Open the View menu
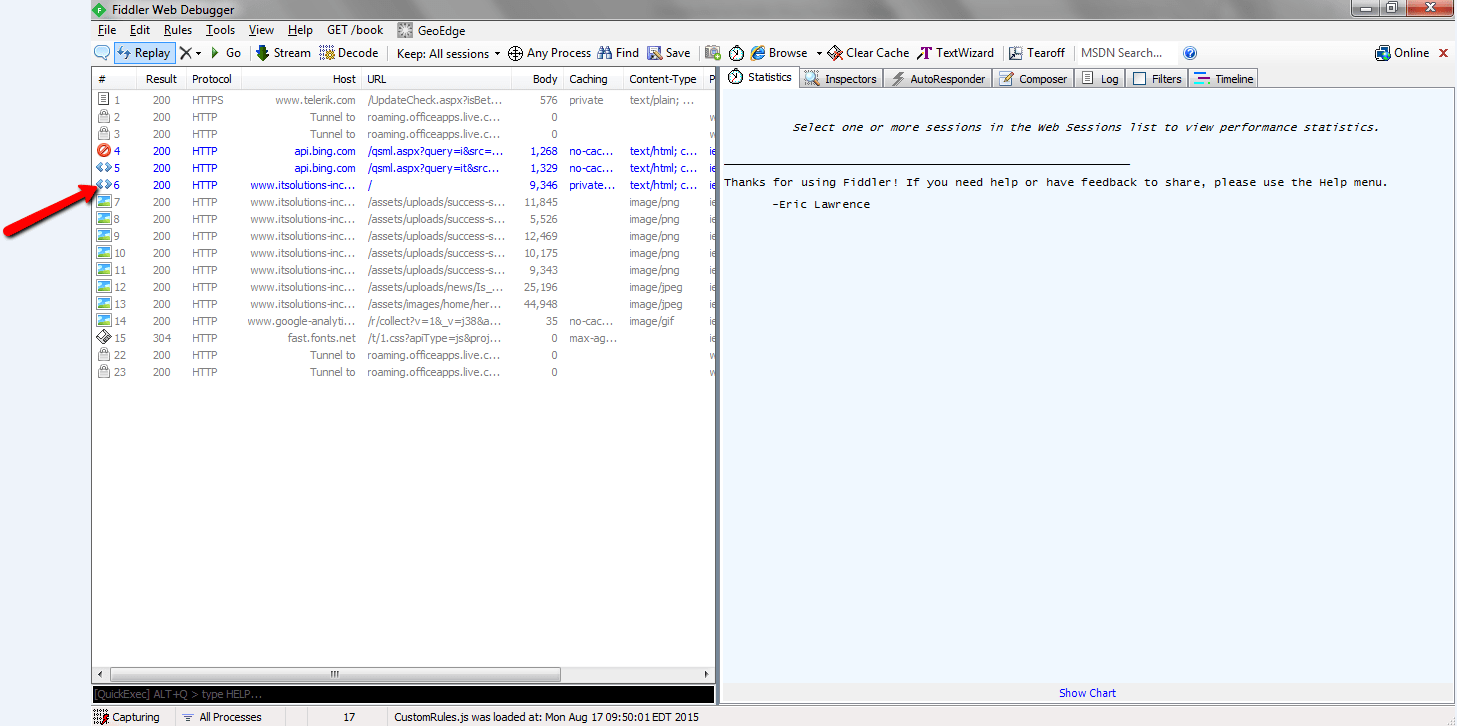This screenshot has width=1457, height=726. pyautogui.click(x=261, y=30)
